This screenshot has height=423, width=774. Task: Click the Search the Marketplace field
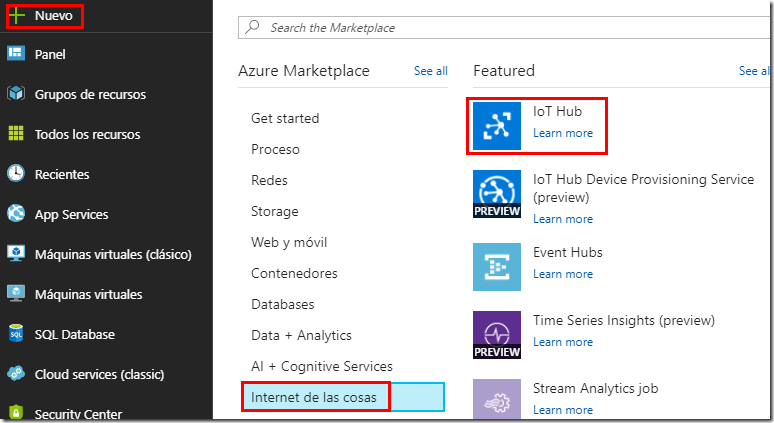505,27
